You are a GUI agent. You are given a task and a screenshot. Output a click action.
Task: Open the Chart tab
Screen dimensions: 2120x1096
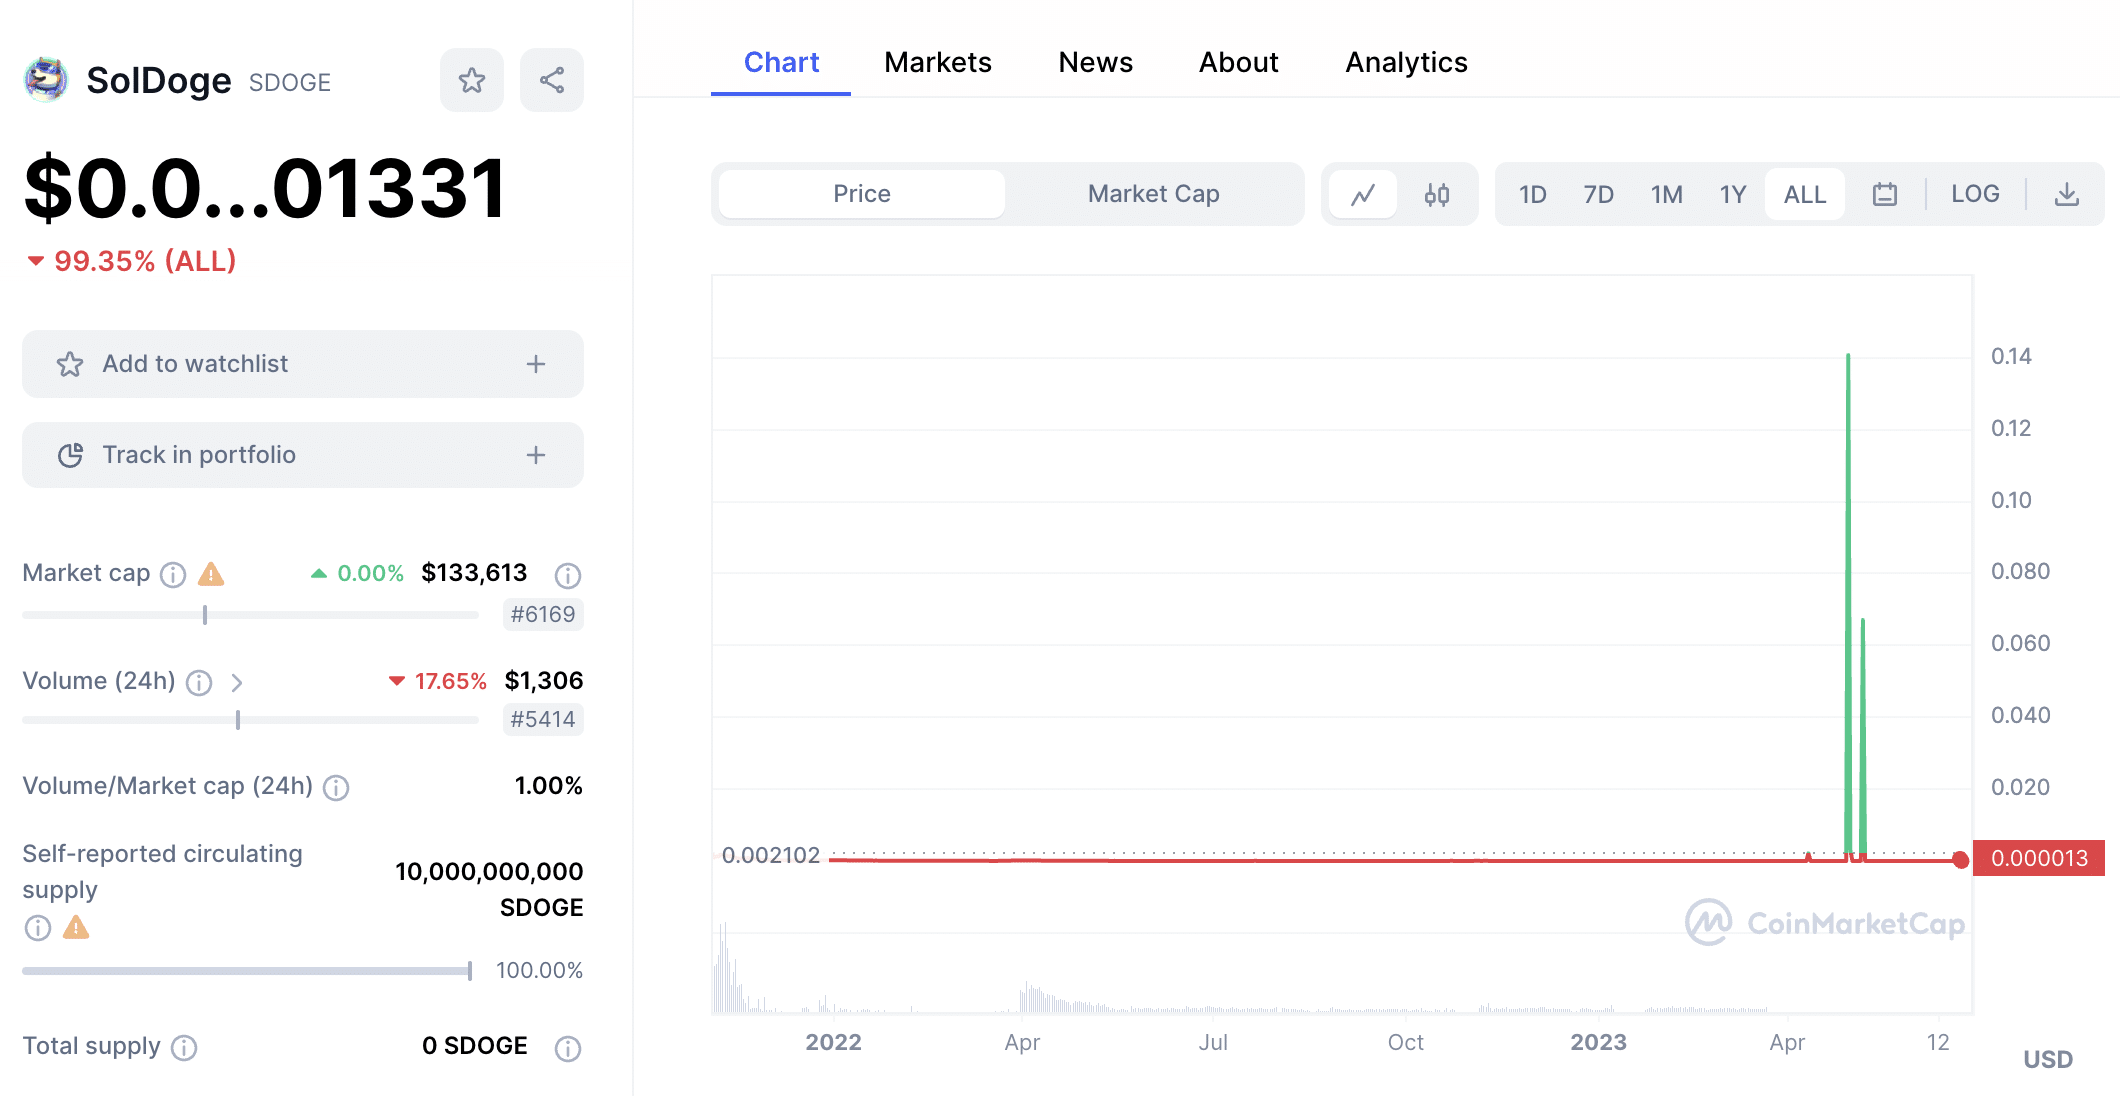[x=781, y=62]
